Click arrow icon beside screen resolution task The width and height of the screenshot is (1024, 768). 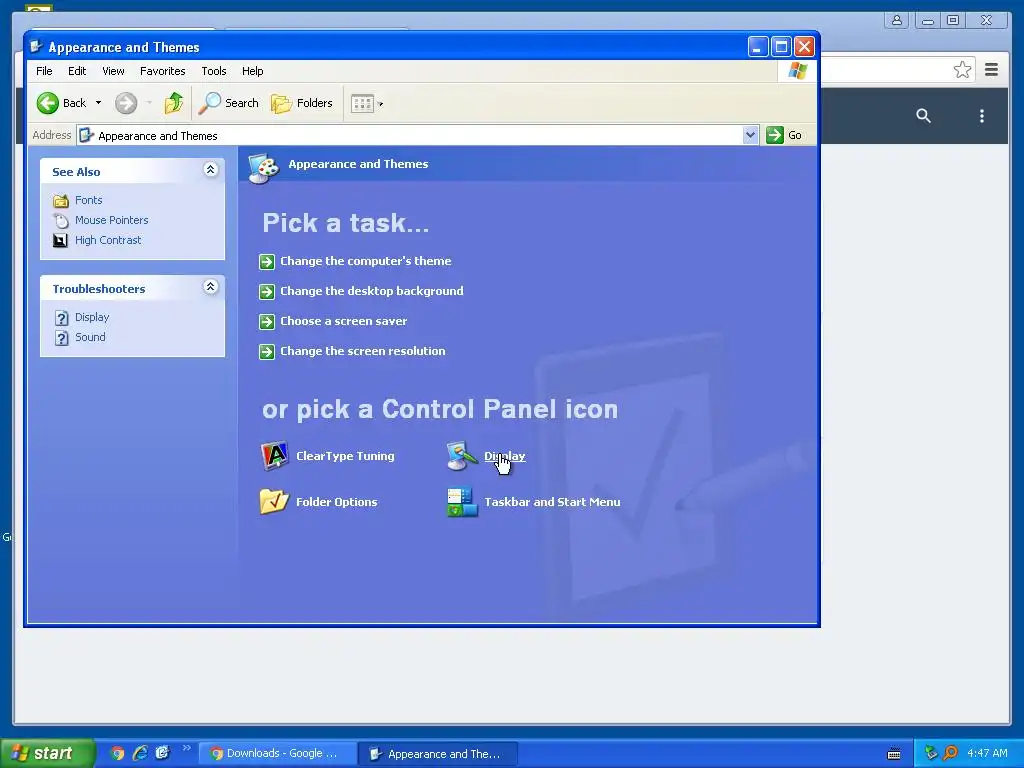pos(266,352)
